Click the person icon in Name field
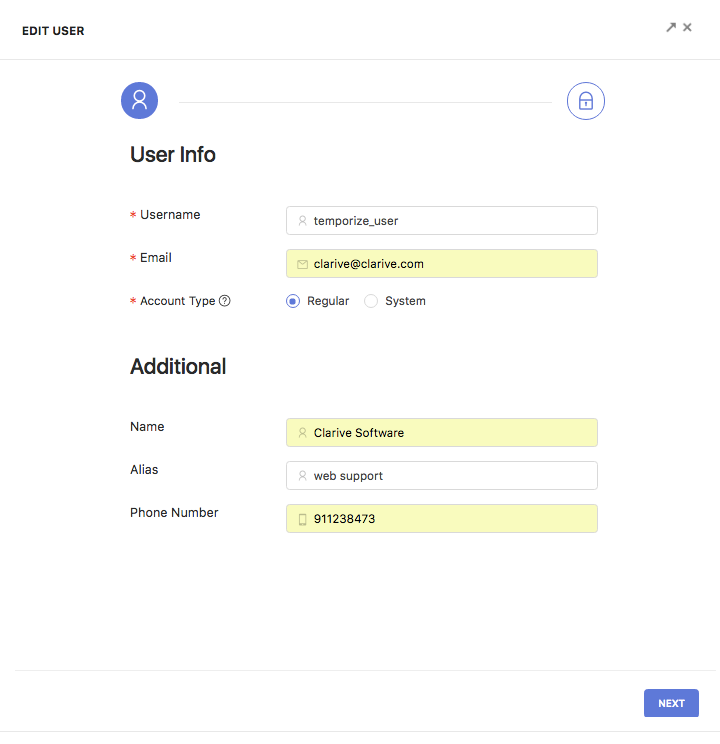The width and height of the screenshot is (720, 744). (x=302, y=433)
